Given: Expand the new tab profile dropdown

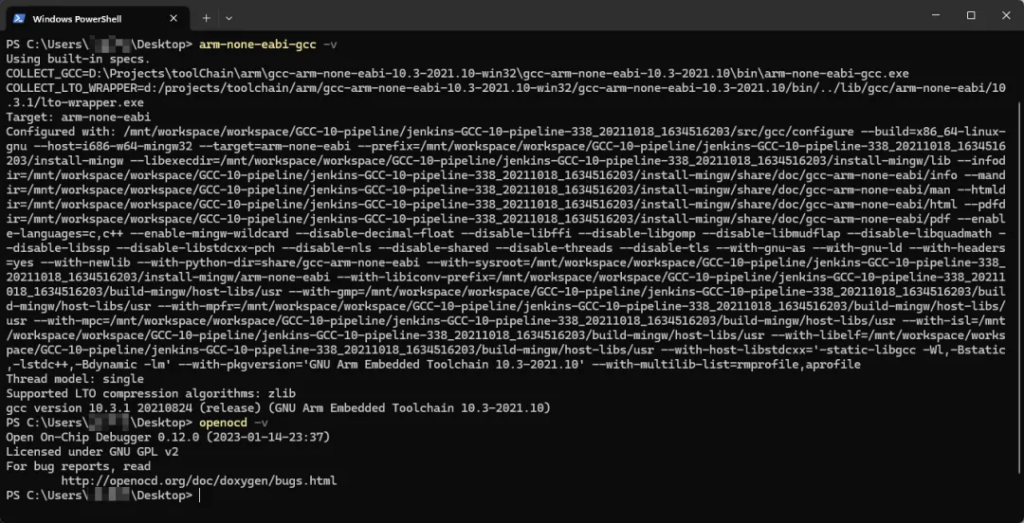Looking at the screenshot, I should [229, 18].
